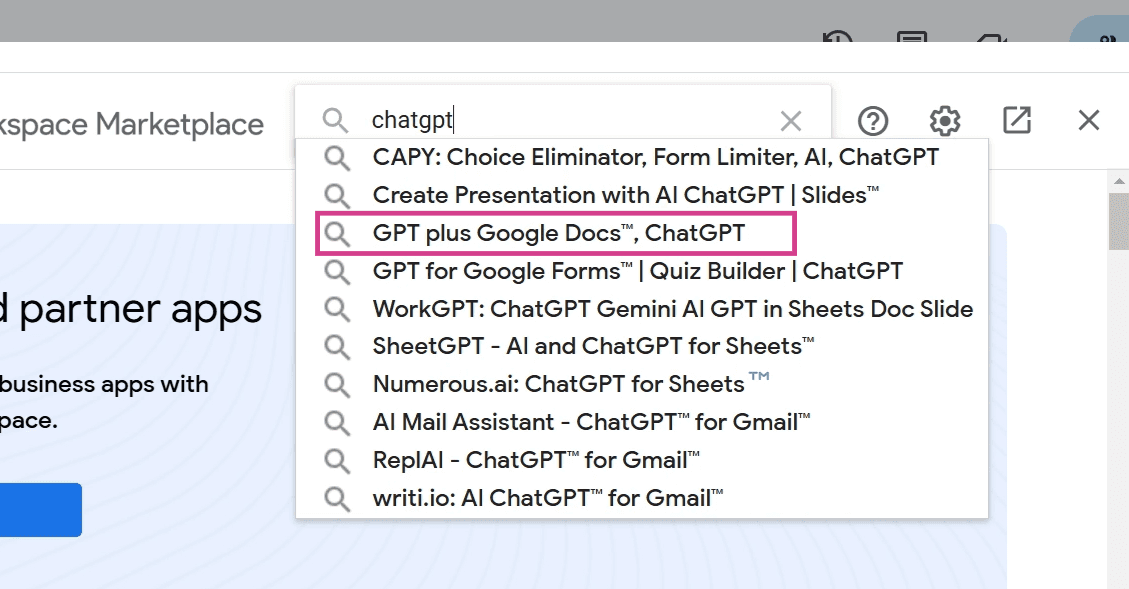
Task: Close the Marketplace dialog
Action: [1089, 120]
